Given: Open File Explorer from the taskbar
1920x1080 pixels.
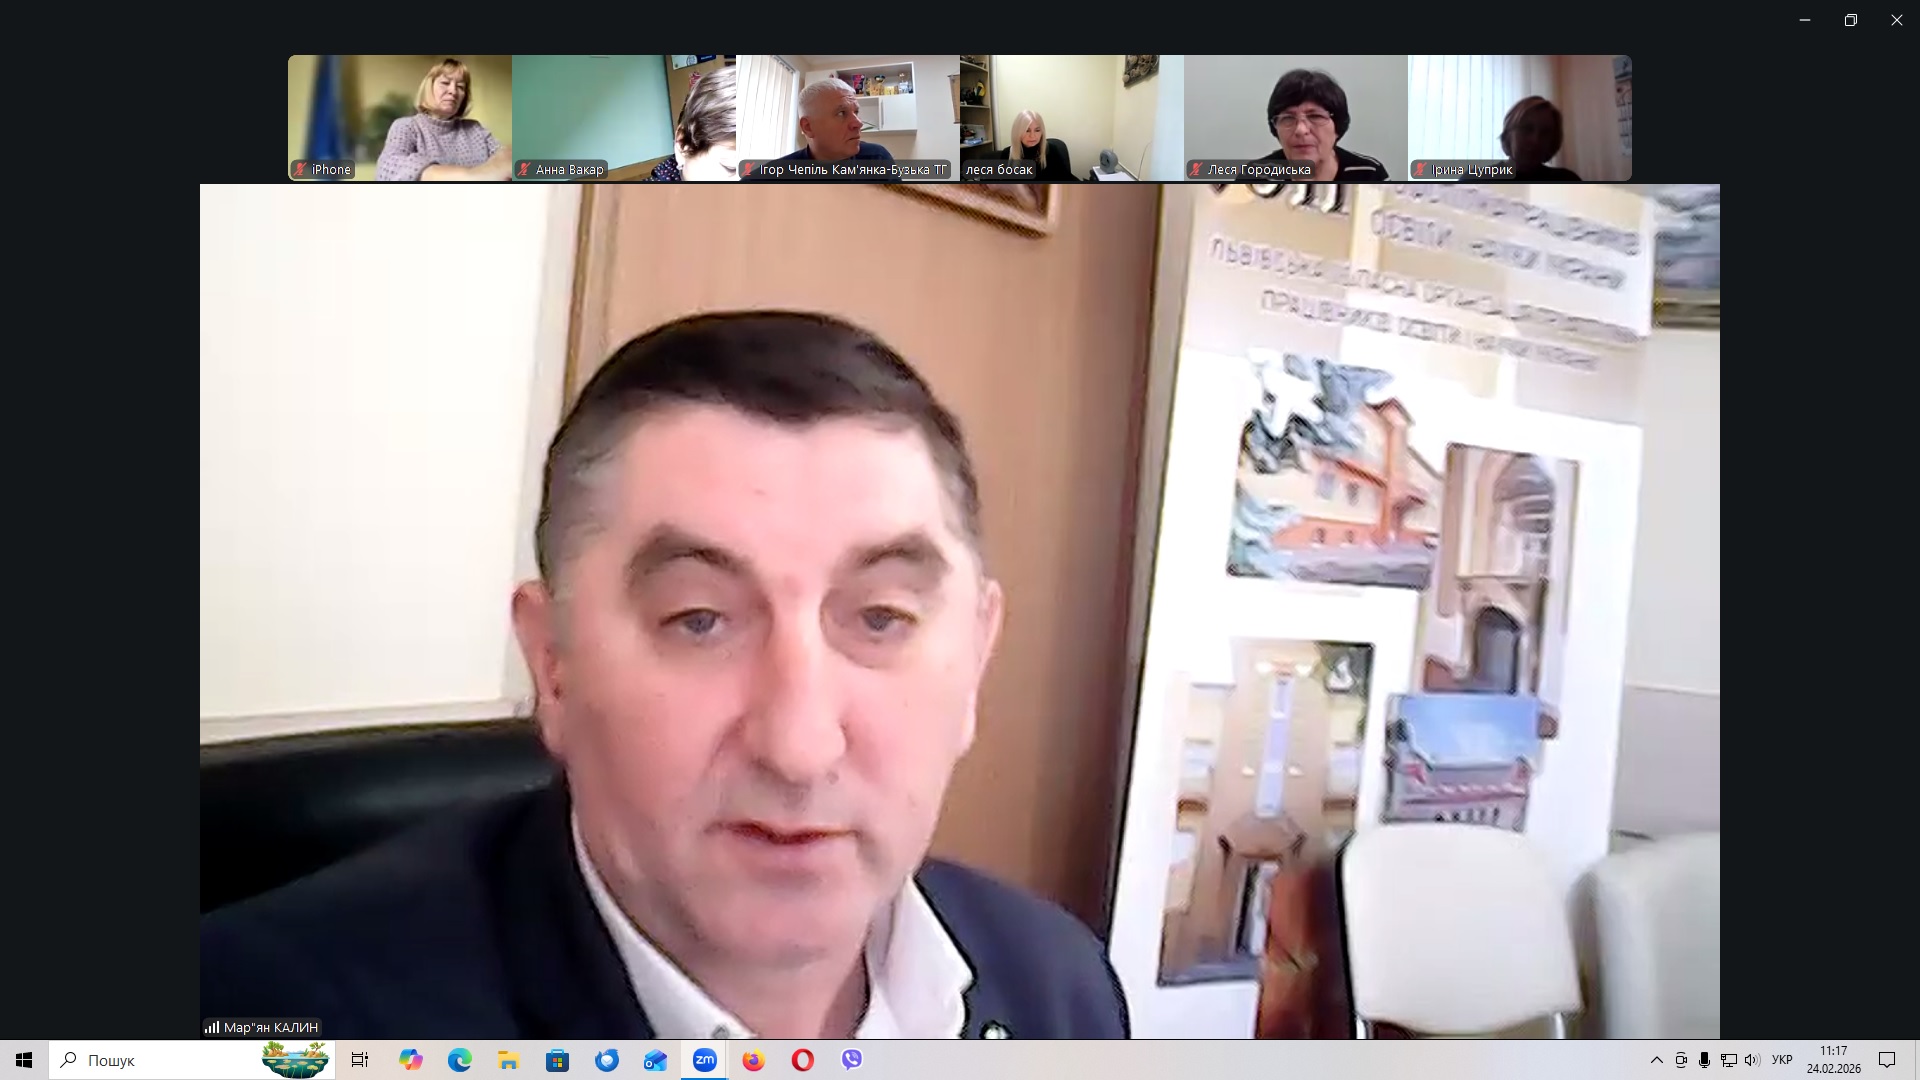Looking at the screenshot, I should pos(509,1060).
